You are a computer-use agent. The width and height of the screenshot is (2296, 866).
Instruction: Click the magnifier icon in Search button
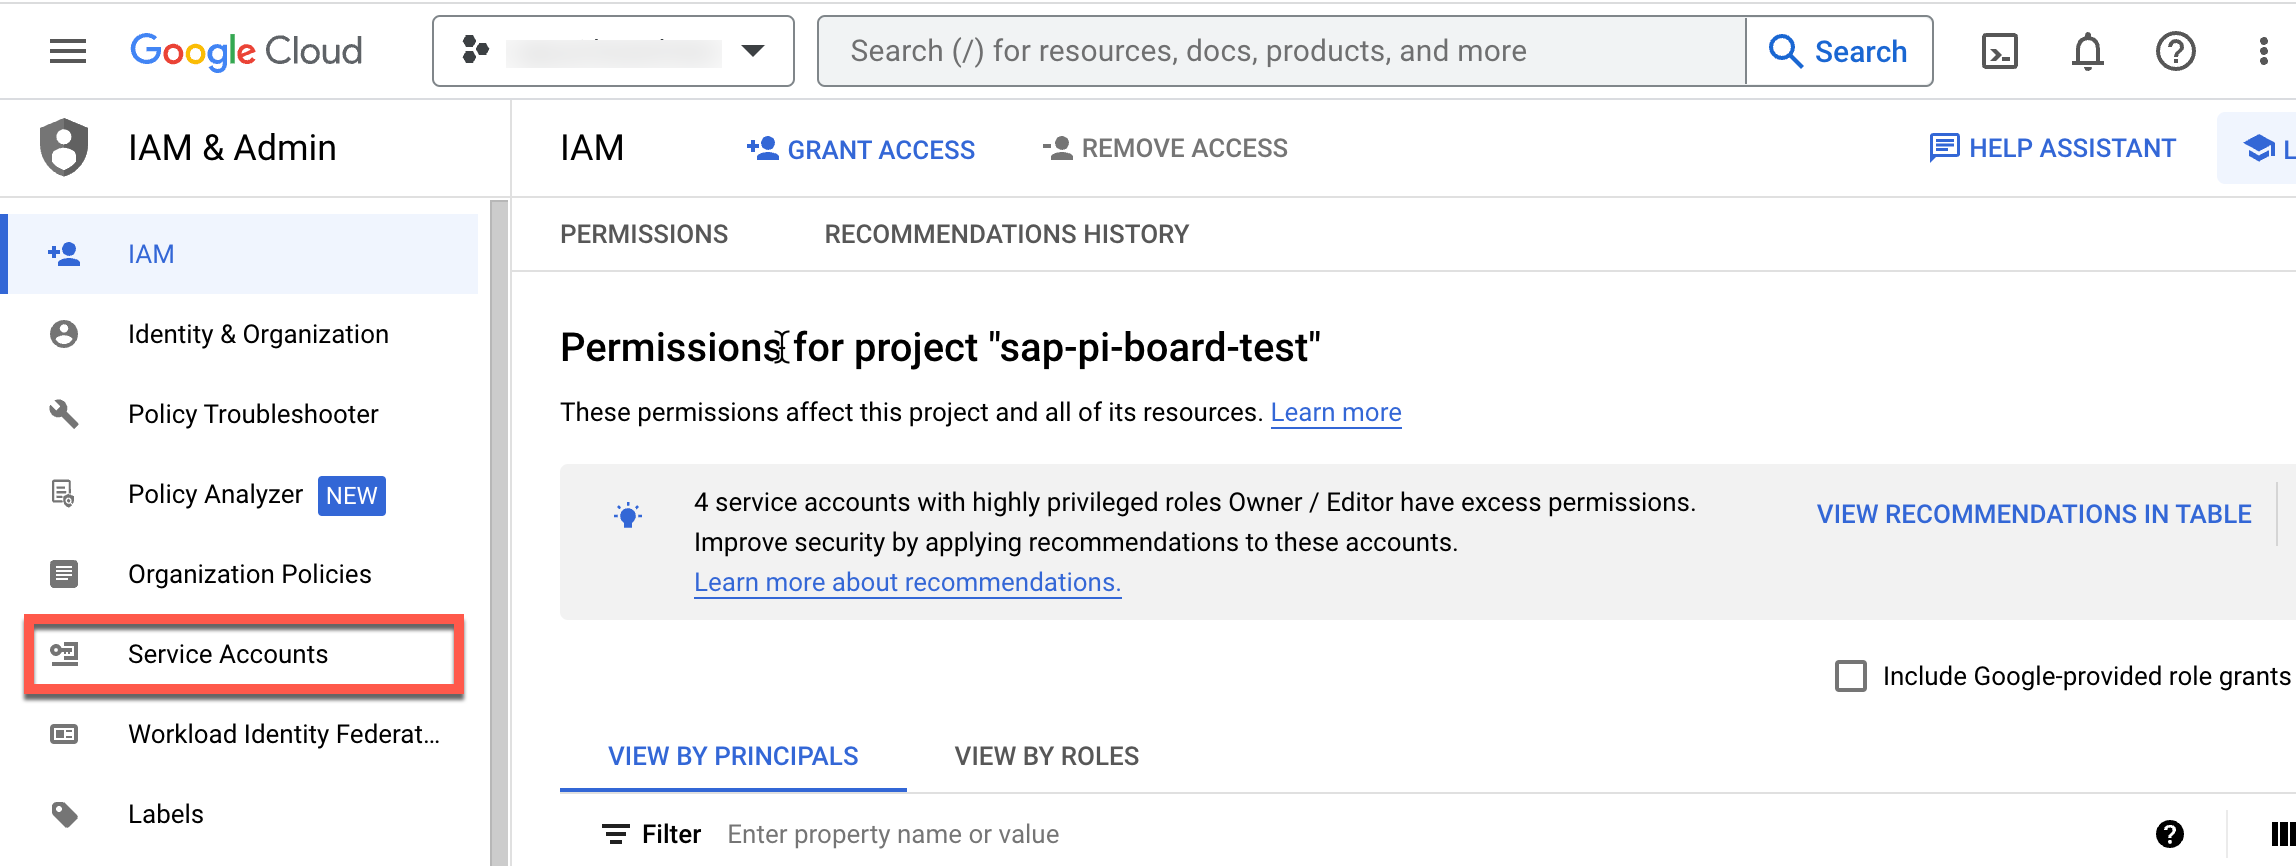(1786, 51)
